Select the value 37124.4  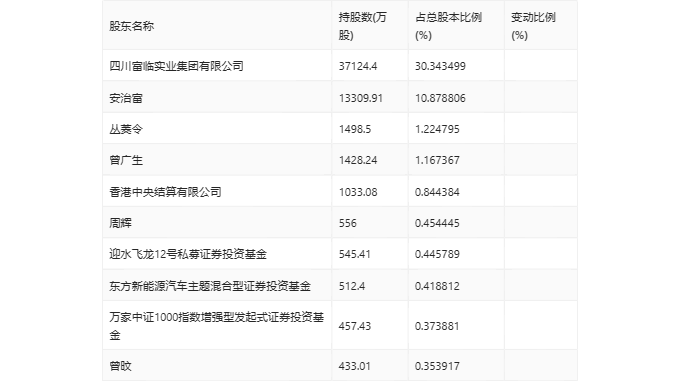point(358,66)
